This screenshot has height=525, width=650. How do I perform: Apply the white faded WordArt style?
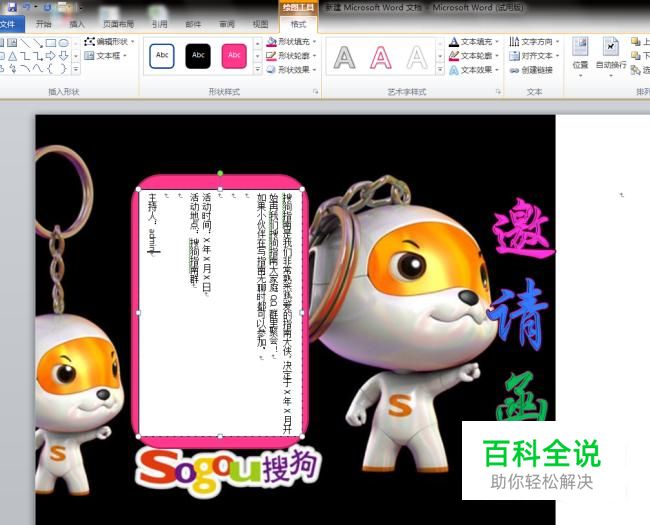[x=417, y=57]
